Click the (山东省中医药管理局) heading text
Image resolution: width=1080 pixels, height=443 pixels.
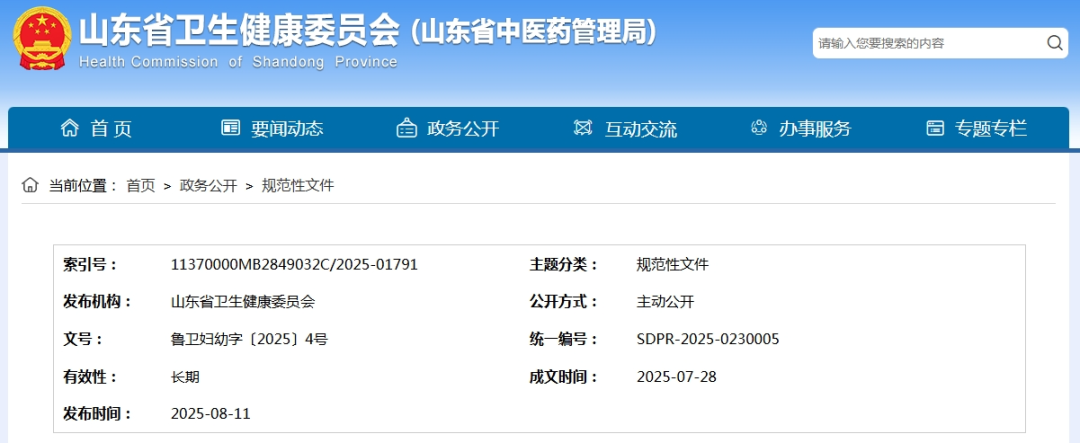point(532,31)
